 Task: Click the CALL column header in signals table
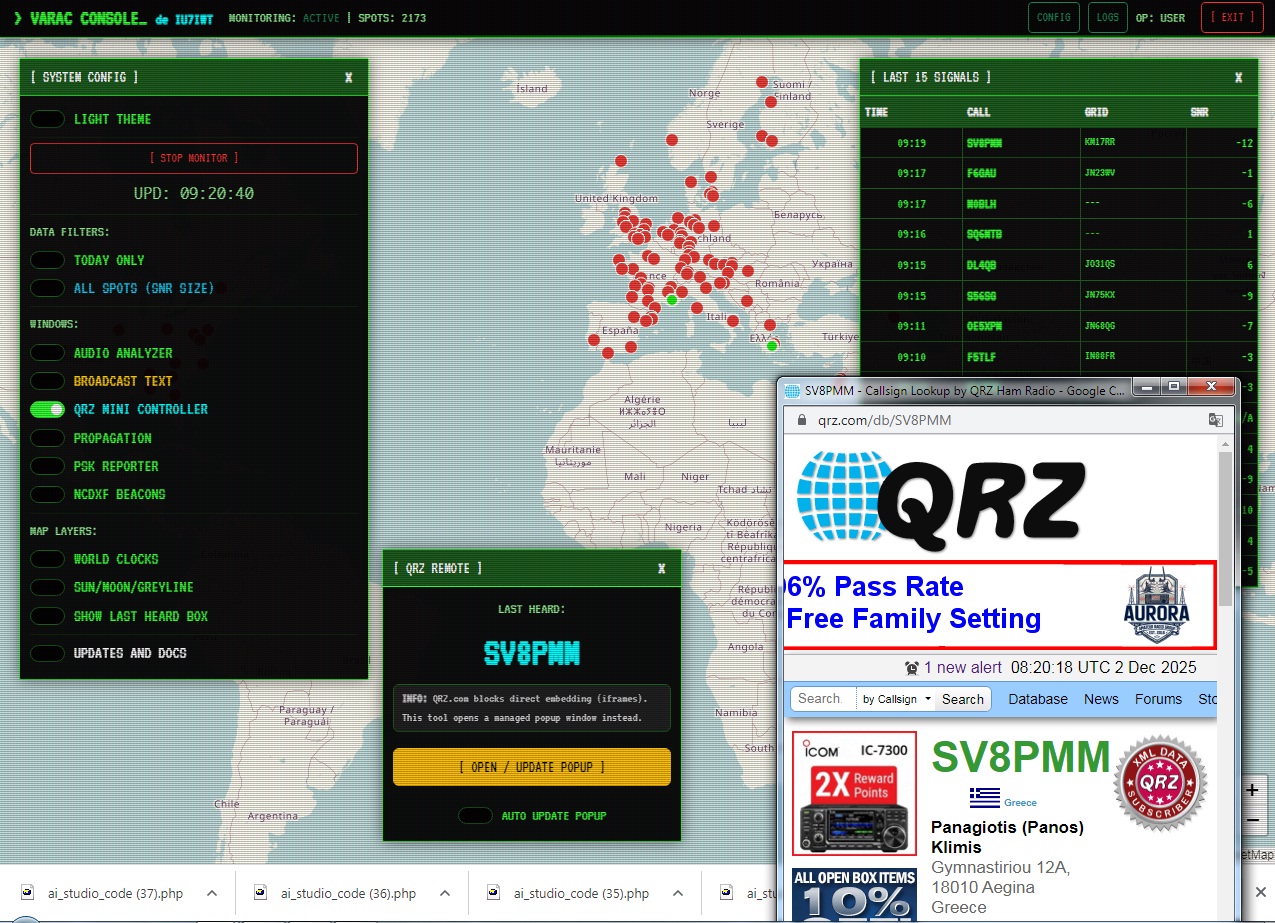pos(978,112)
